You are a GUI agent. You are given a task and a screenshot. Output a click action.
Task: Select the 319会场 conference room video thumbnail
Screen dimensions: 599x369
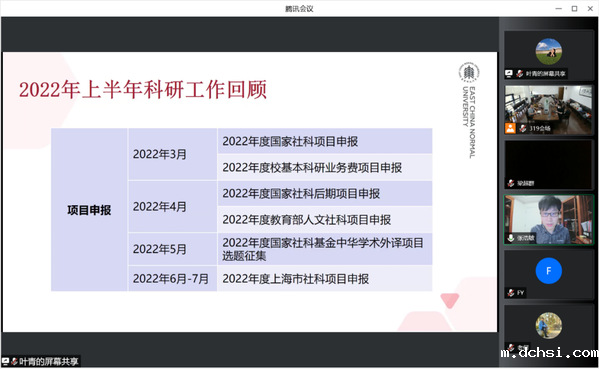click(x=549, y=110)
